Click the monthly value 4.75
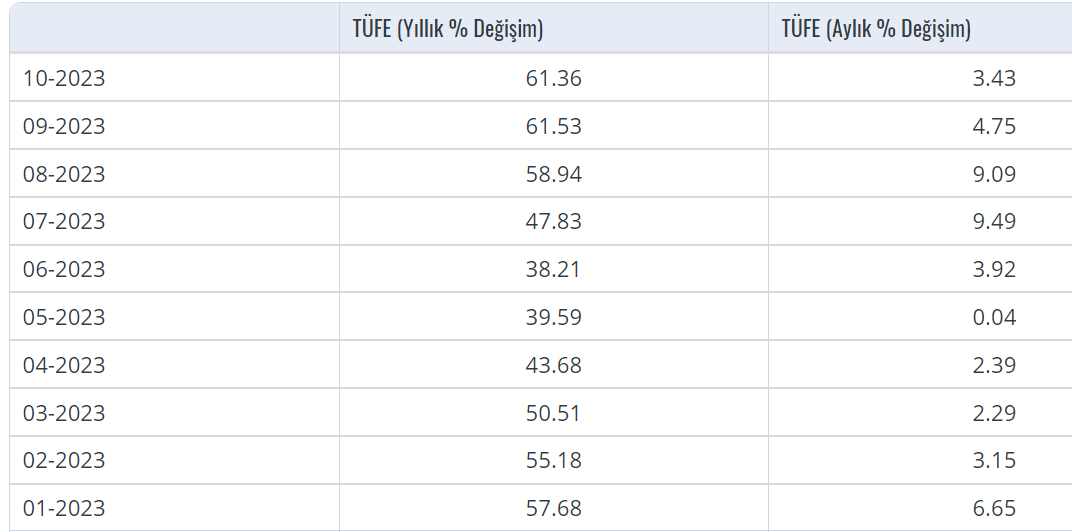 pos(994,127)
